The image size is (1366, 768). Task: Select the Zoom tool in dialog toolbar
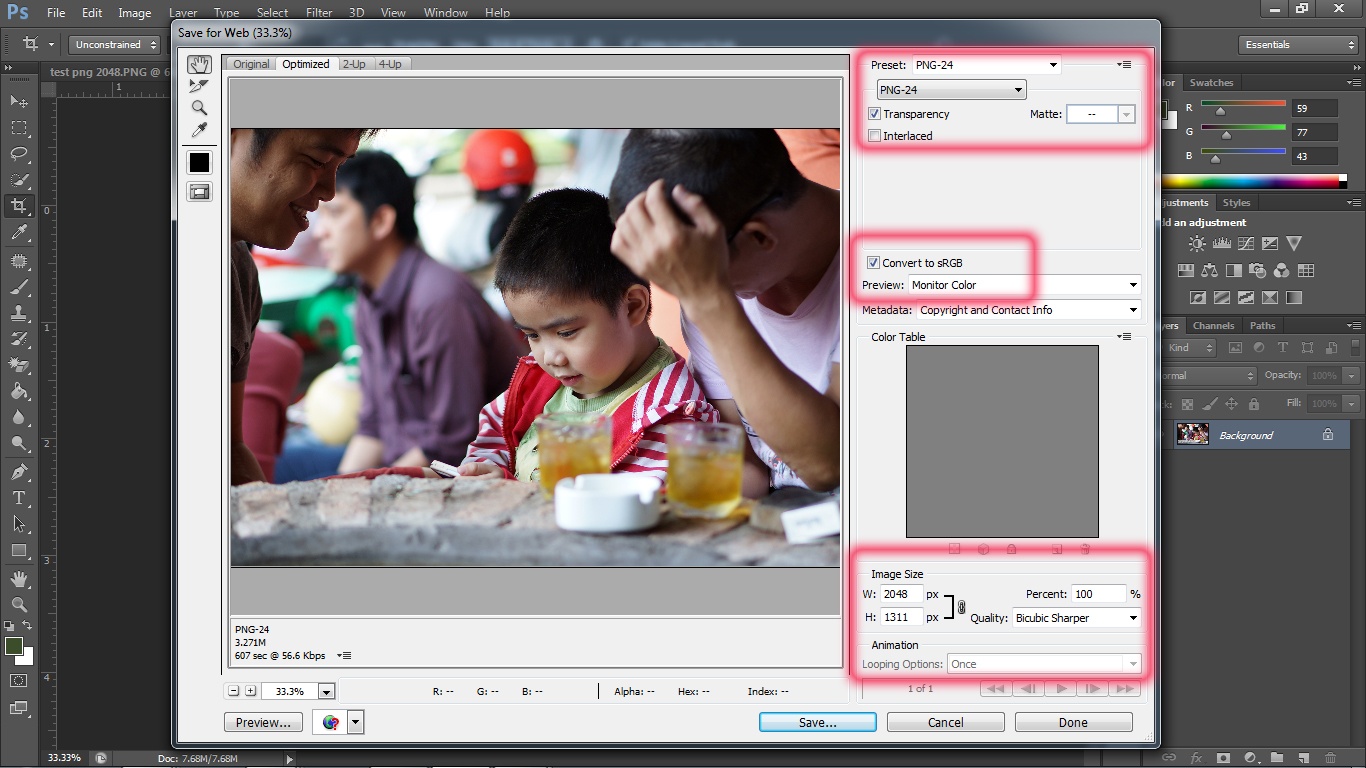(199, 108)
